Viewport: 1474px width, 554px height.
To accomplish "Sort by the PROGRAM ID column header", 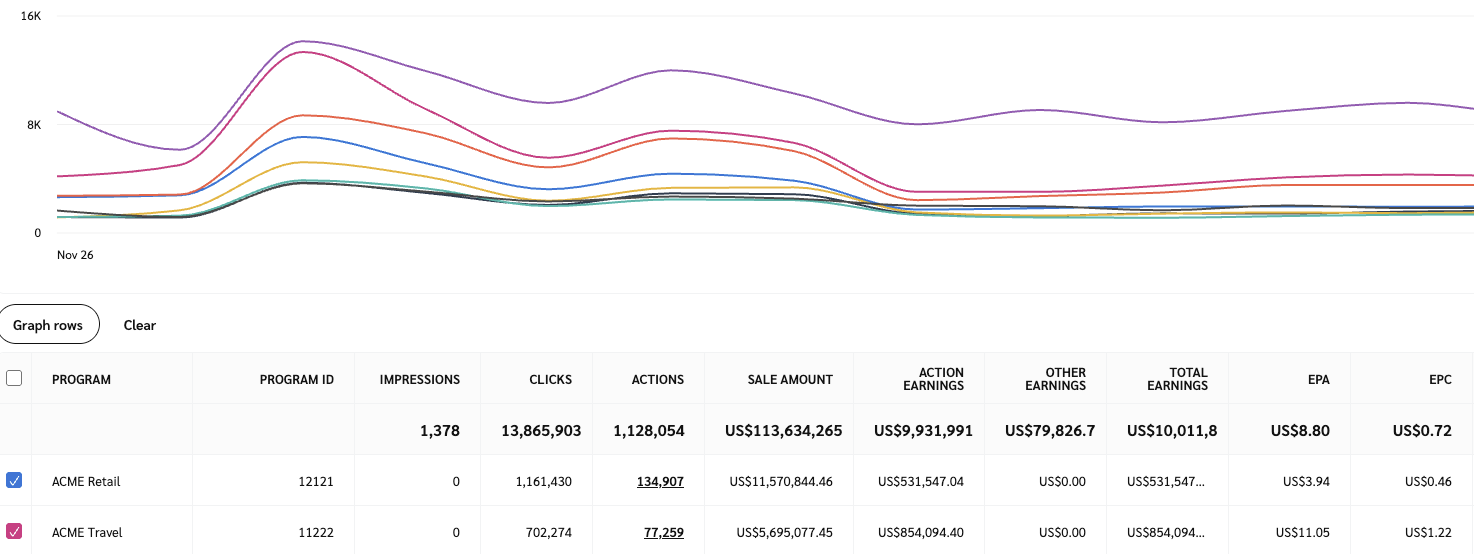I will (x=296, y=379).
